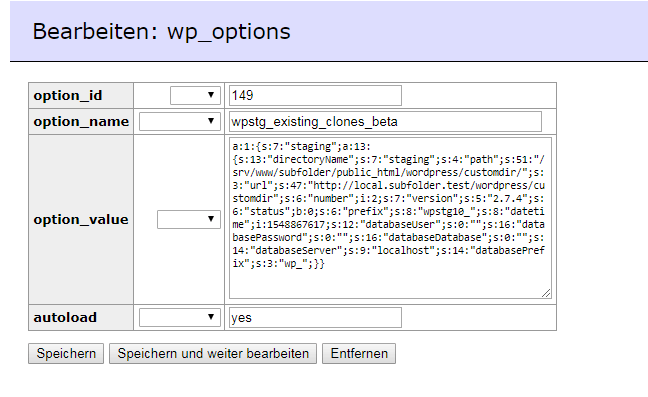Focus the wpstg_existing_clones_beta name field
This screenshot has height=397, width=648.
click(x=385, y=121)
